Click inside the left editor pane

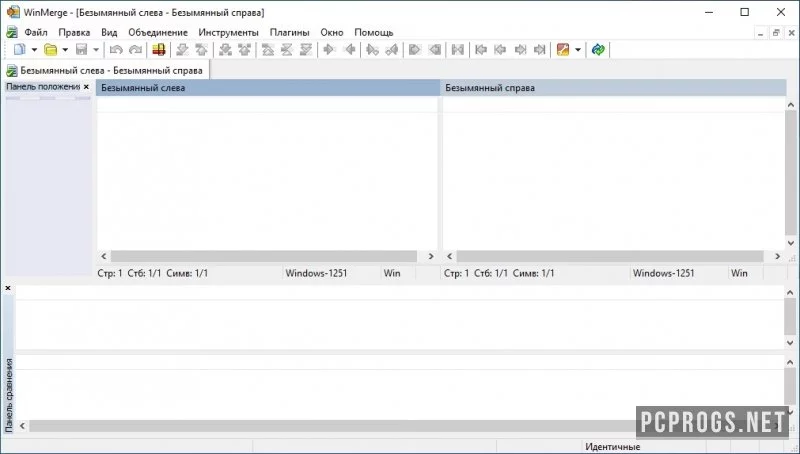[x=267, y=173]
